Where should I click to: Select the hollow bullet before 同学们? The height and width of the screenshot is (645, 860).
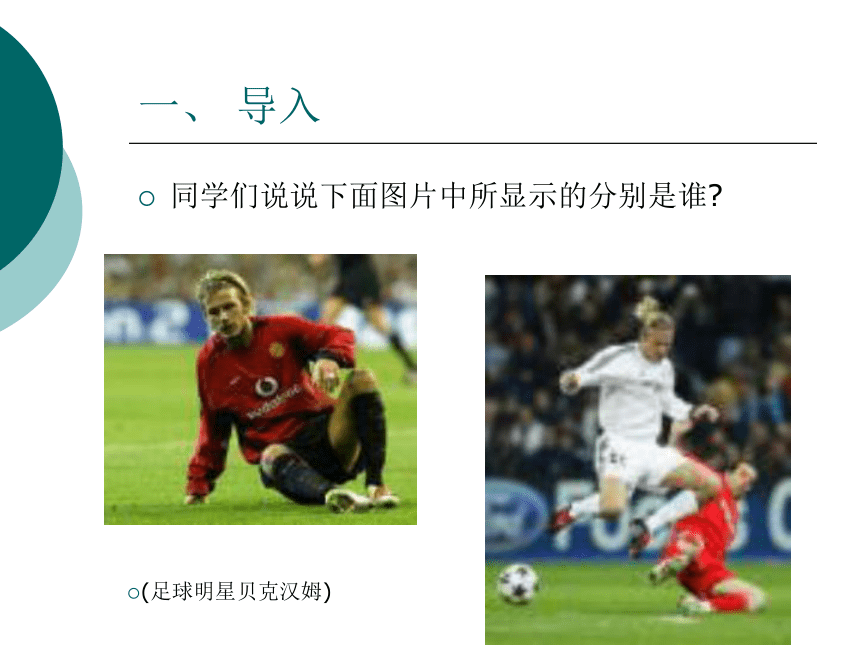click(x=146, y=197)
